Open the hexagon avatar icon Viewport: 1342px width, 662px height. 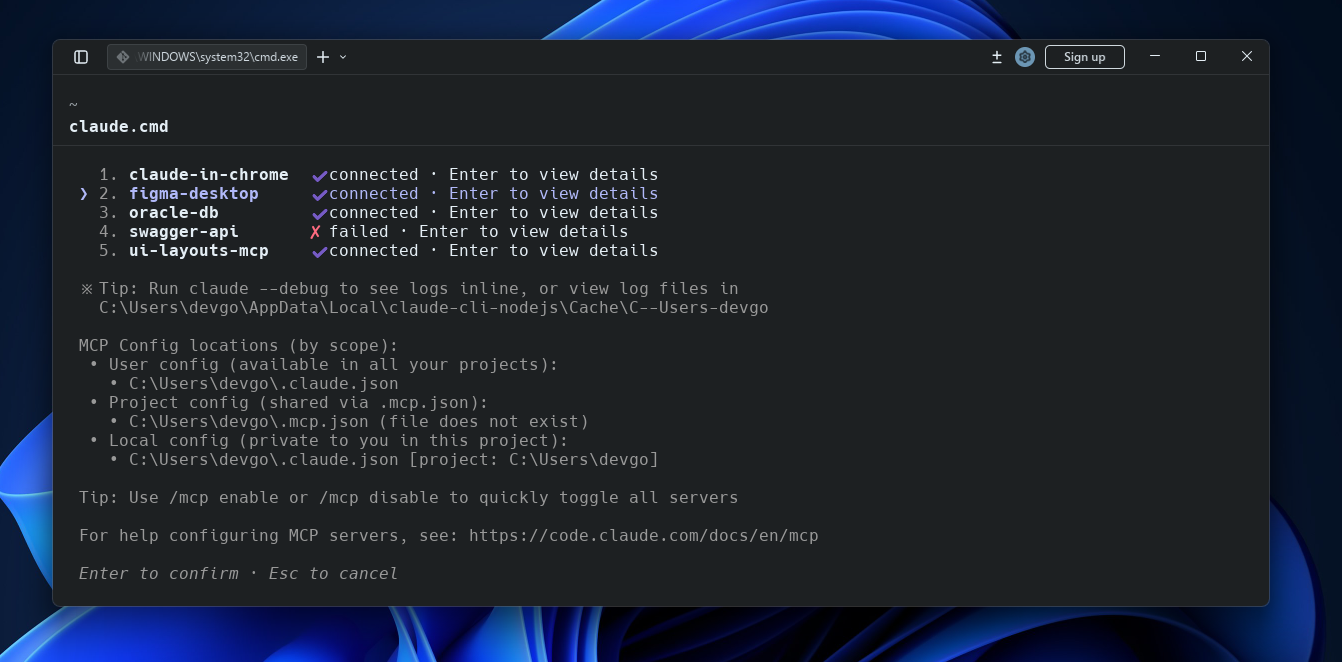pyautogui.click(x=1024, y=57)
